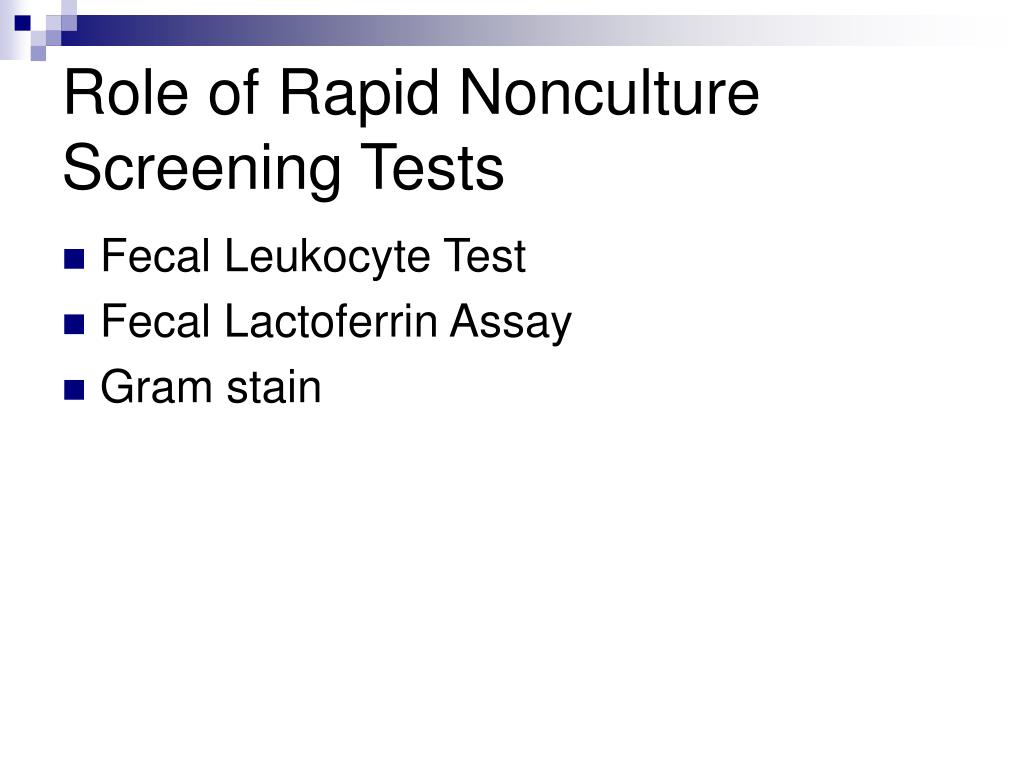The height and width of the screenshot is (768, 1024).
Task: Select the word Rapid in the slide title
Action: 359,96
